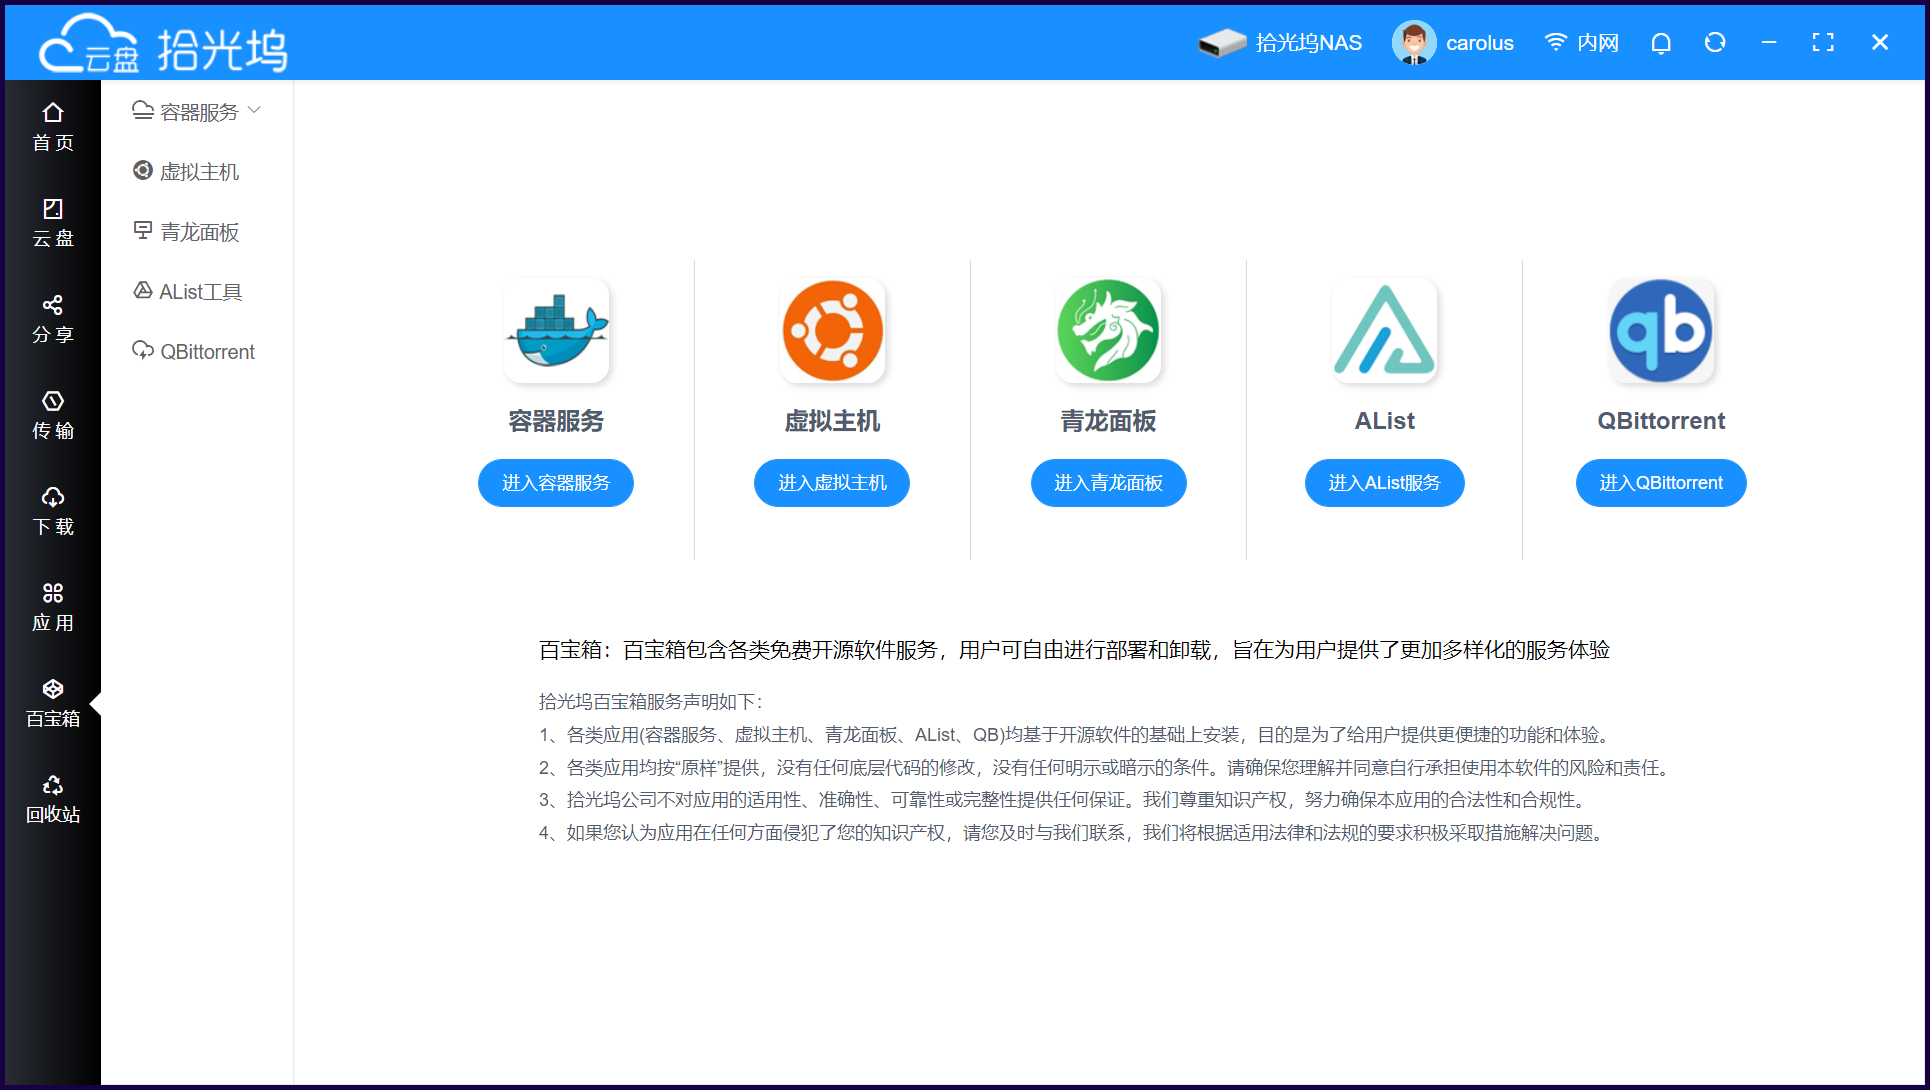This screenshot has height=1090, width=1930.
Task: Click the QBittorrent qb logo icon
Action: pyautogui.click(x=1661, y=330)
